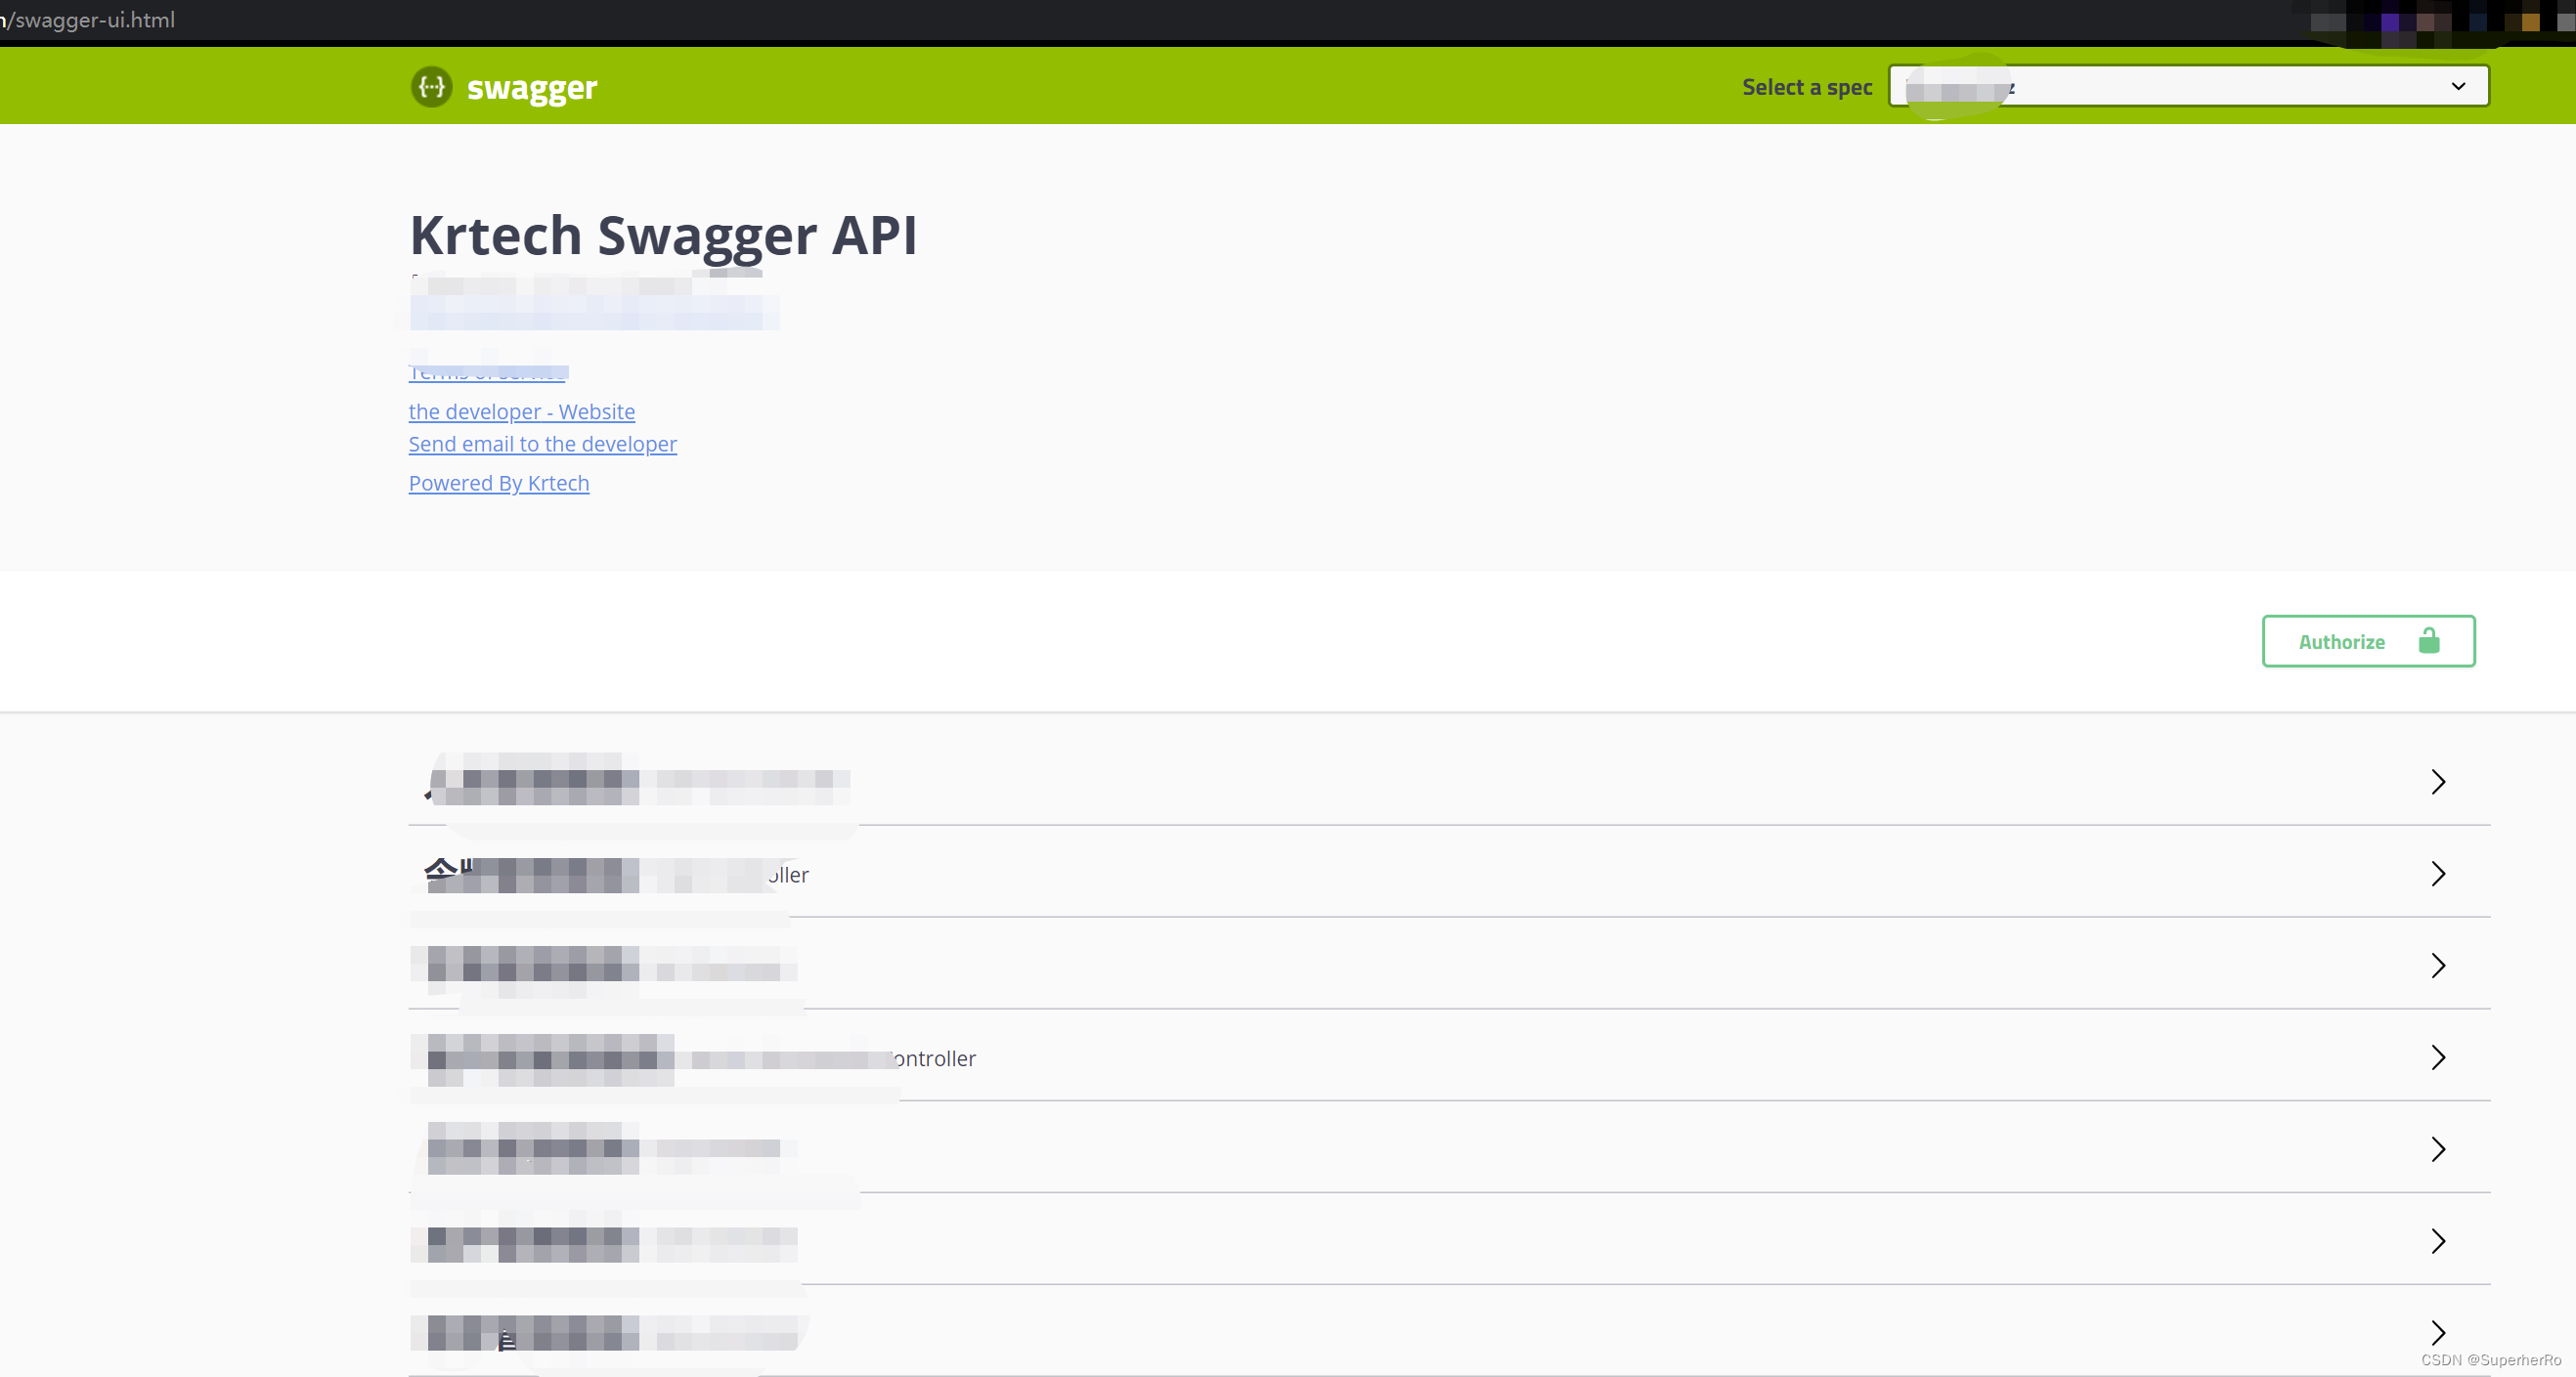Click the curly-braces emblem next to swagger title
The image size is (2576, 1377).
[431, 87]
